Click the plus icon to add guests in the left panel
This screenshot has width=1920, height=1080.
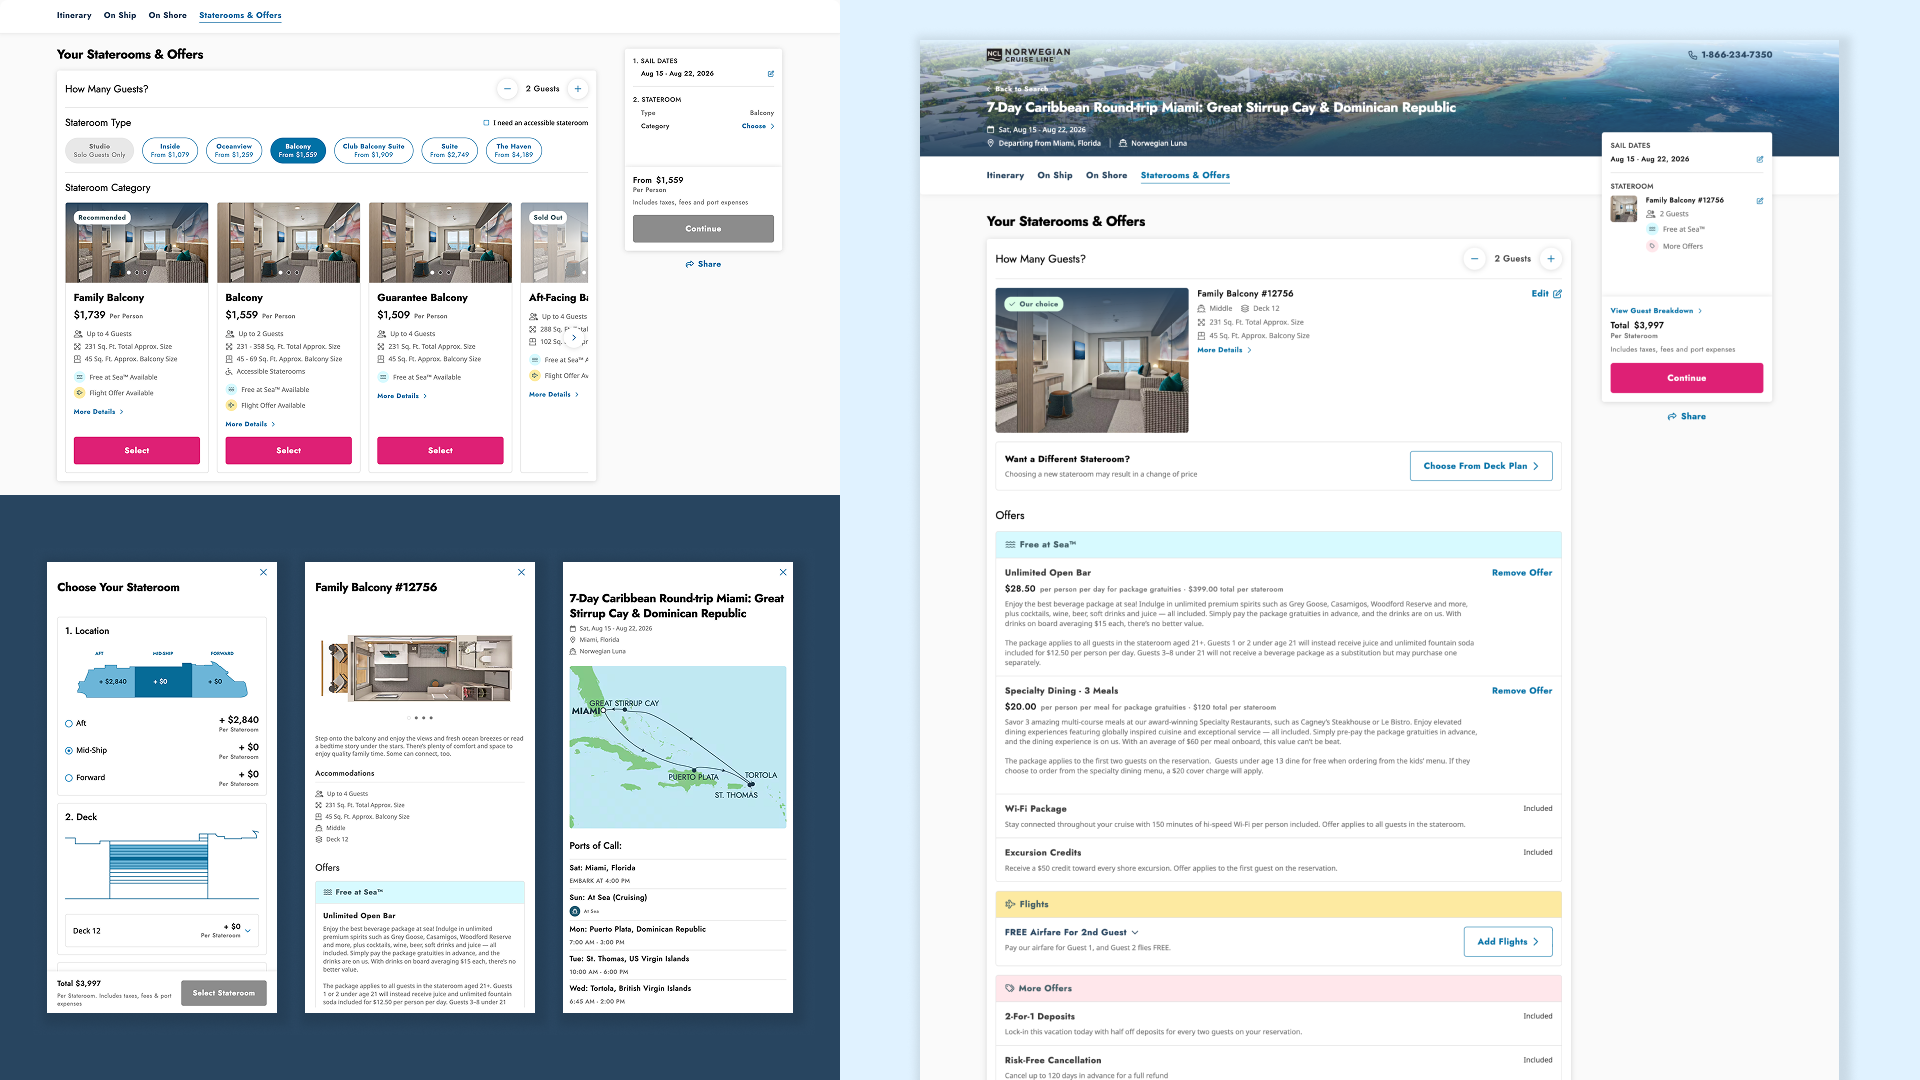coord(577,89)
